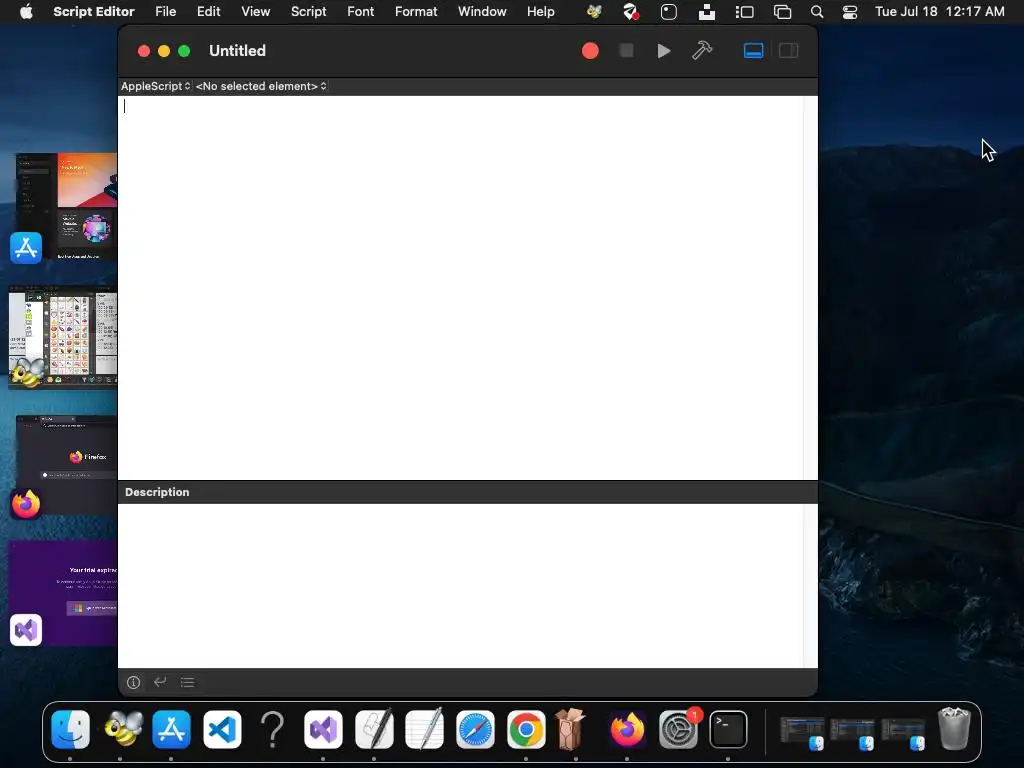Open Visual Studio from the Dock
1024x768 pixels.
tap(323, 729)
